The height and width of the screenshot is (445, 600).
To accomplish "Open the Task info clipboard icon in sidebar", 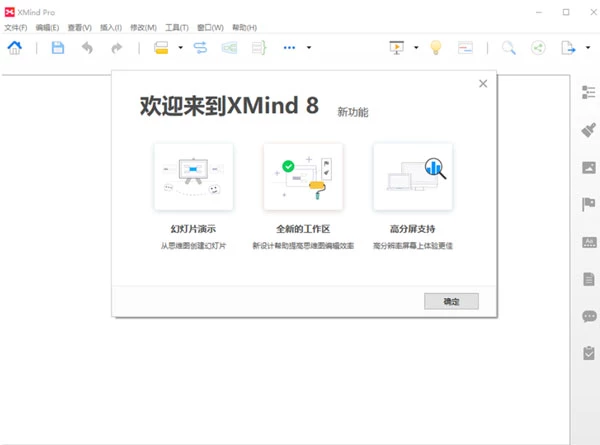I will (589, 353).
